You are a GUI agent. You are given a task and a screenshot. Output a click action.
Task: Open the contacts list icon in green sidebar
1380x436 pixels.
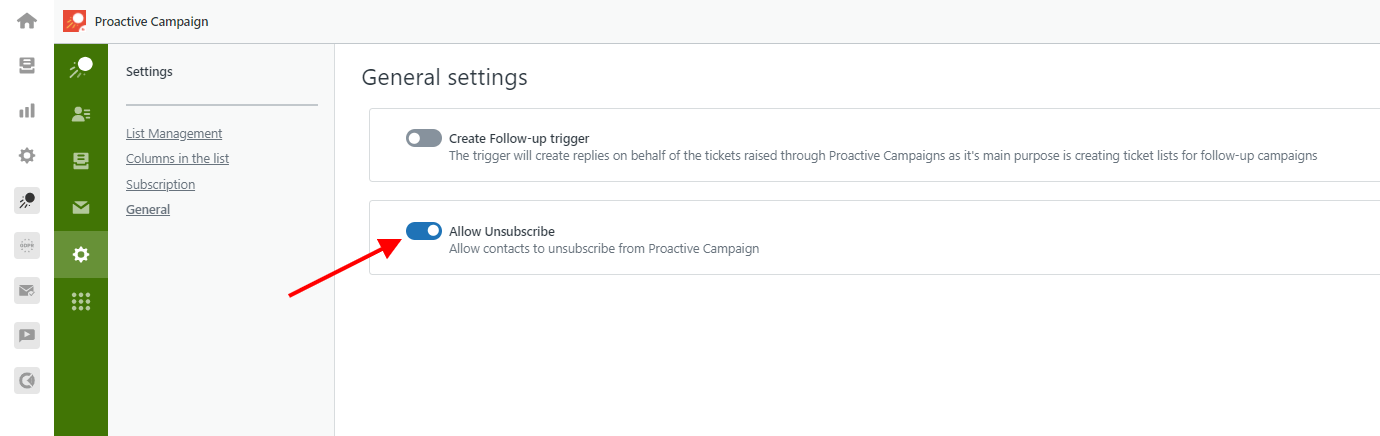pyautogui.click(x=81, y=114)
